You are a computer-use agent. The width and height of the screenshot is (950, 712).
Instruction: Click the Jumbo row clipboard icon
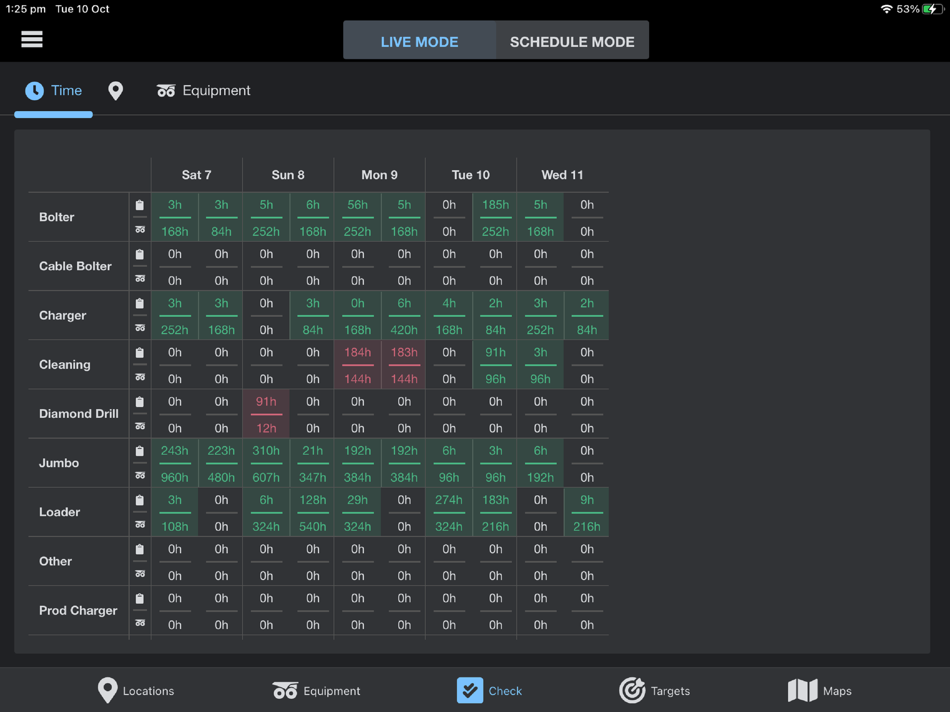coord(140,450)
